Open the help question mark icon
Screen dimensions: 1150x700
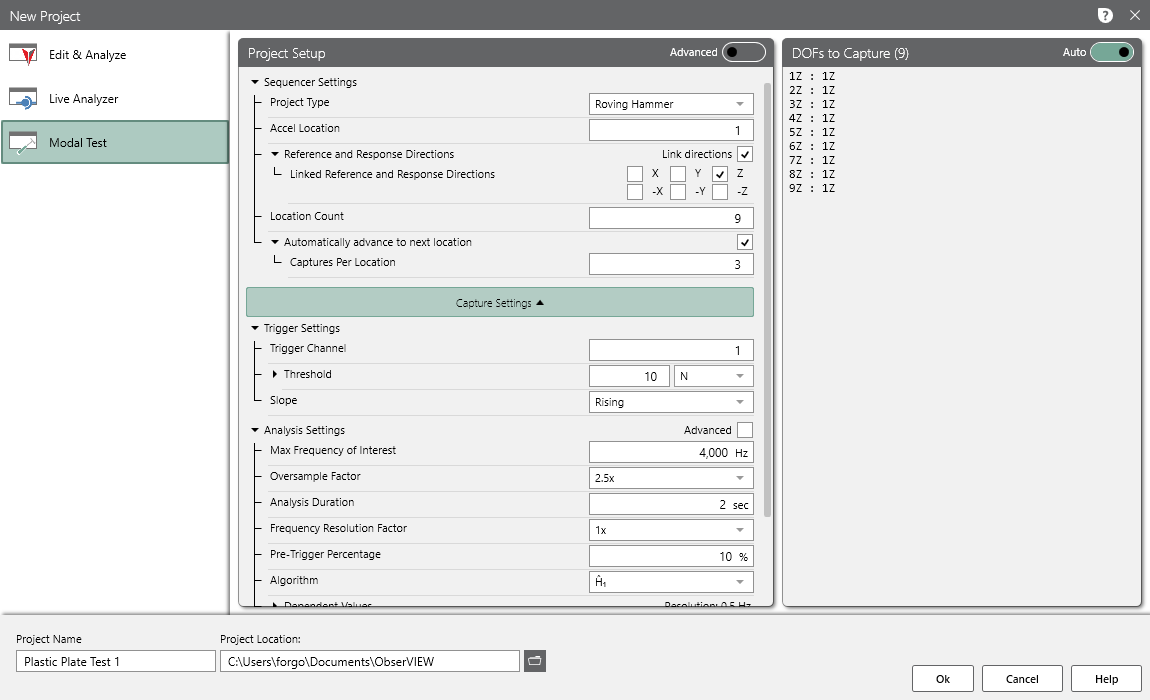tap(1105, 15)
